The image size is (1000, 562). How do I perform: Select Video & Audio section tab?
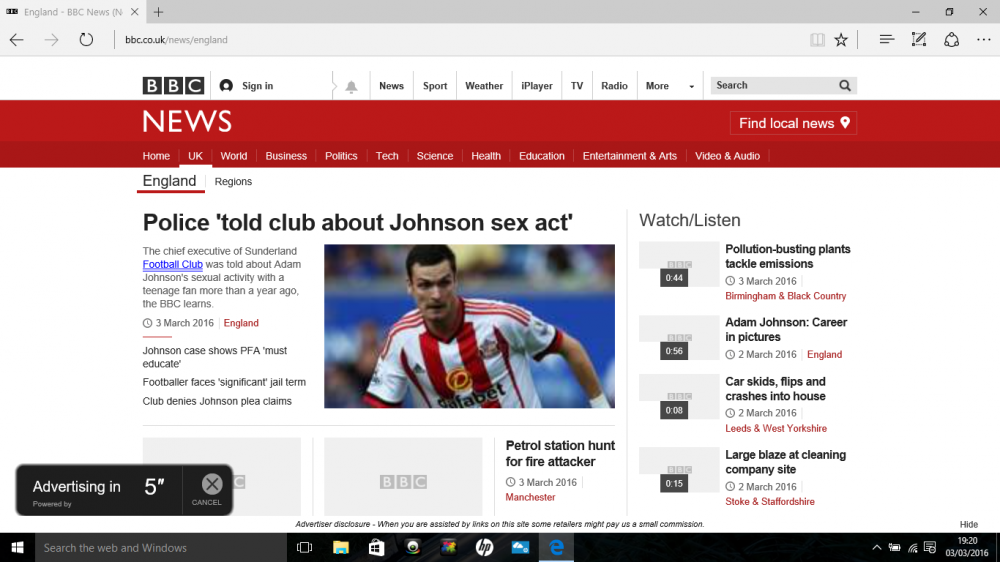727,156
